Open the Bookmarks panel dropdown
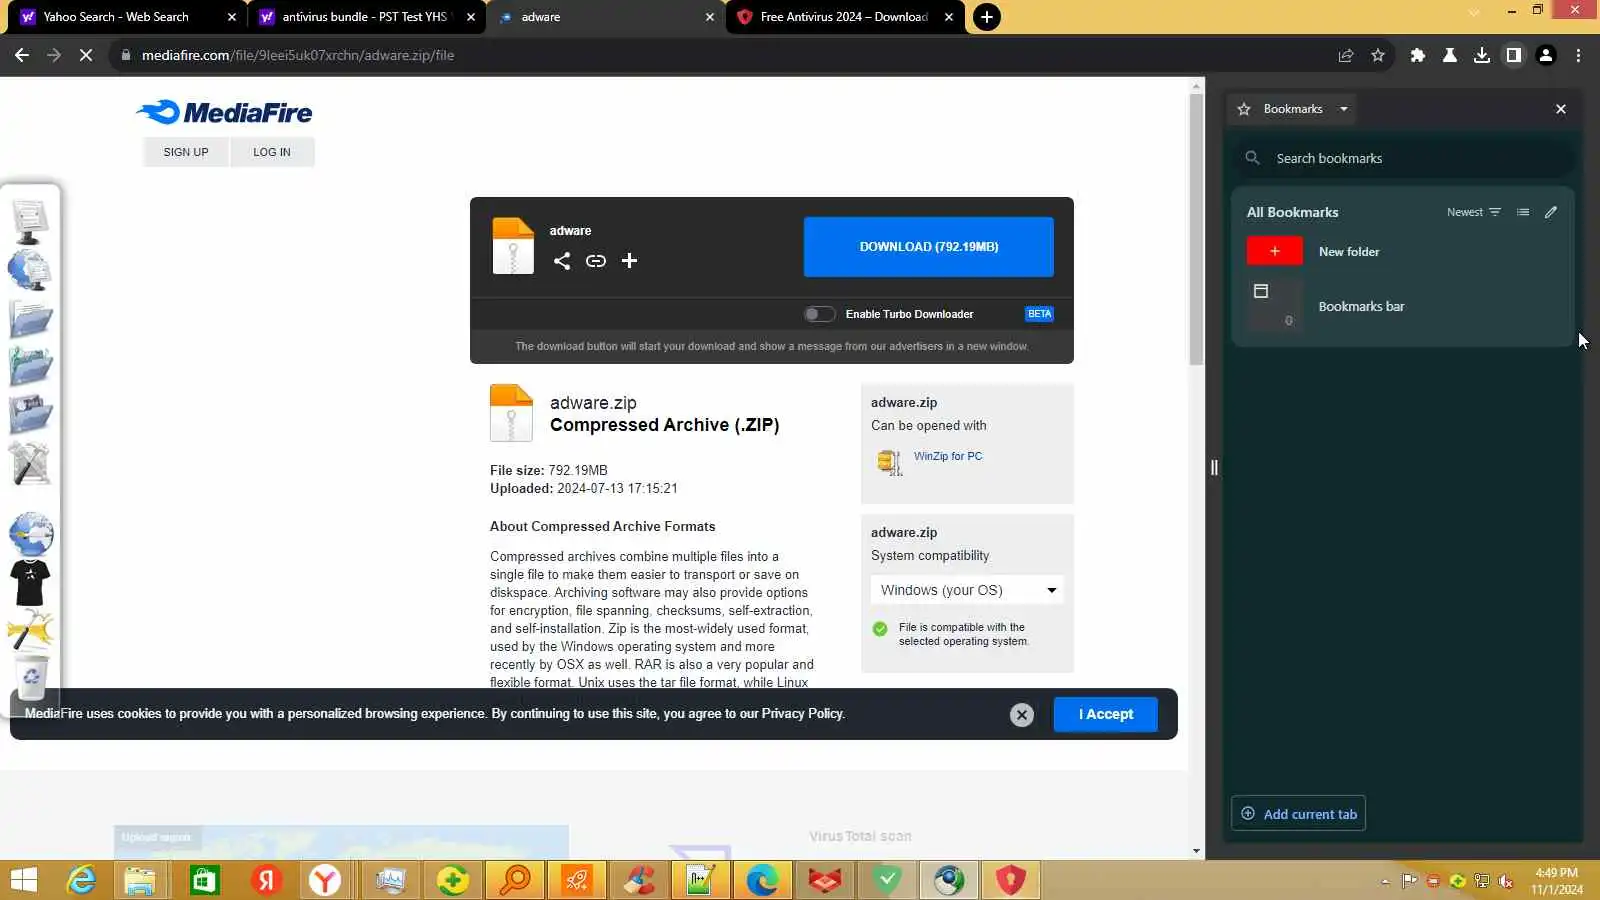This screenshot has width=1600, height=900. (1344, 109)
